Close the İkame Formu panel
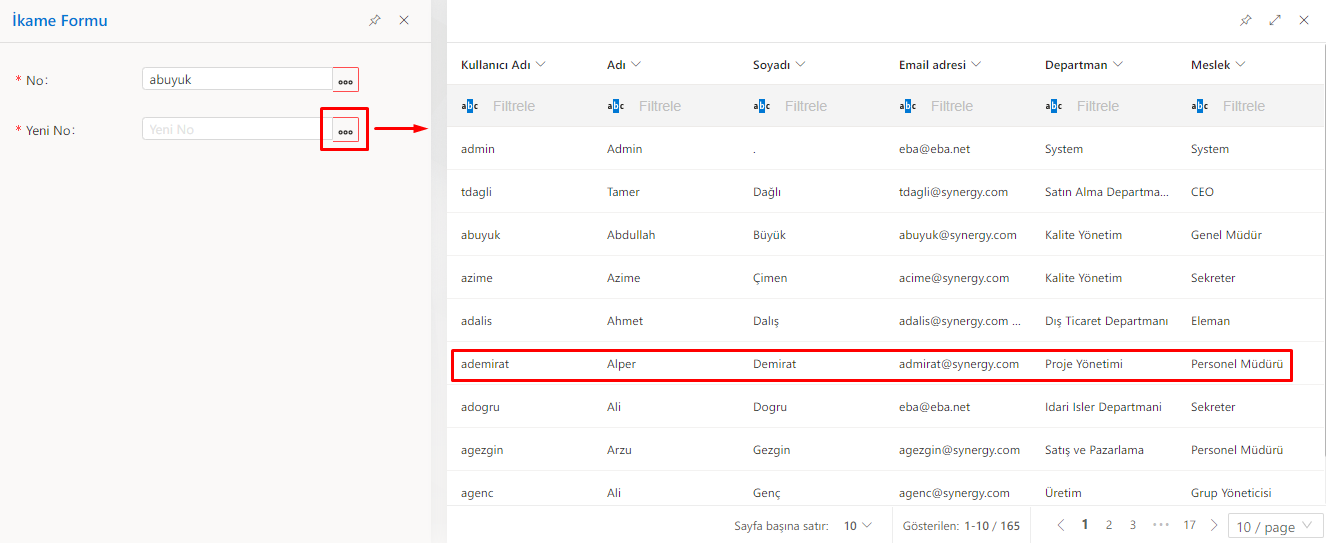Viewport: 1326px width, 543px height. pyautogui.click(x=404, y=20)
